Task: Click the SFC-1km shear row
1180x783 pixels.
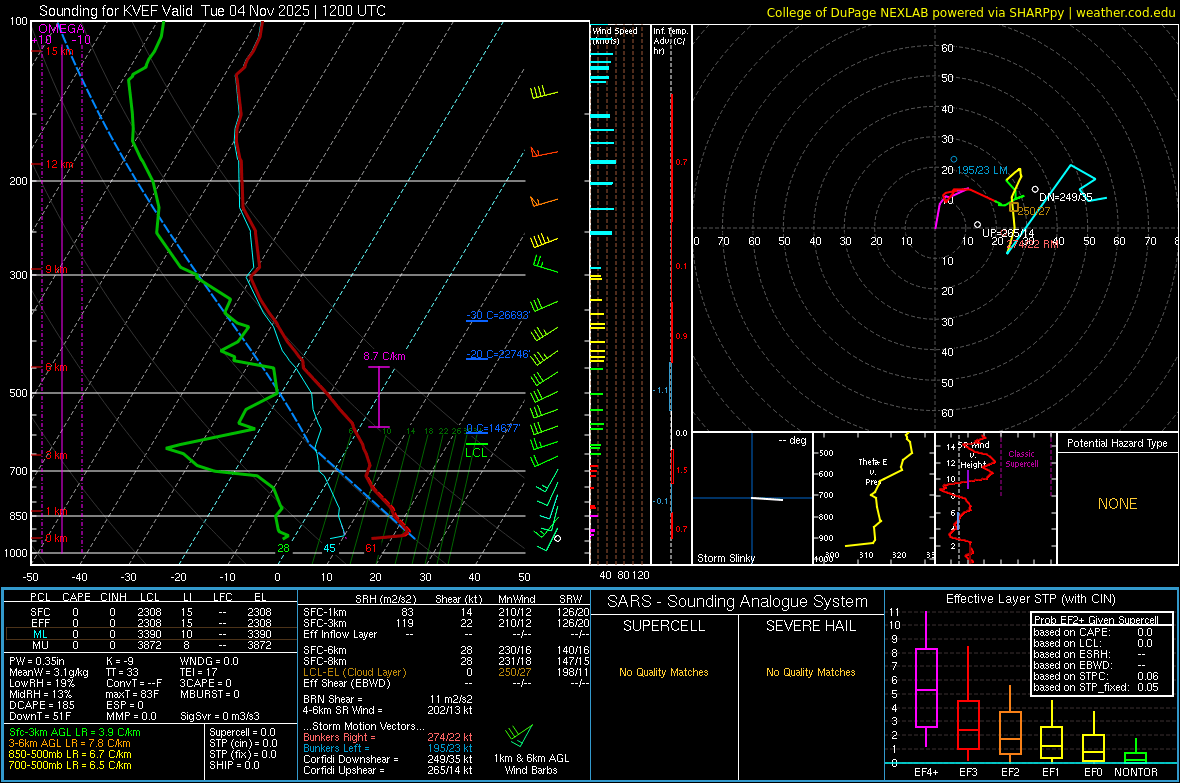Action: 446,612
